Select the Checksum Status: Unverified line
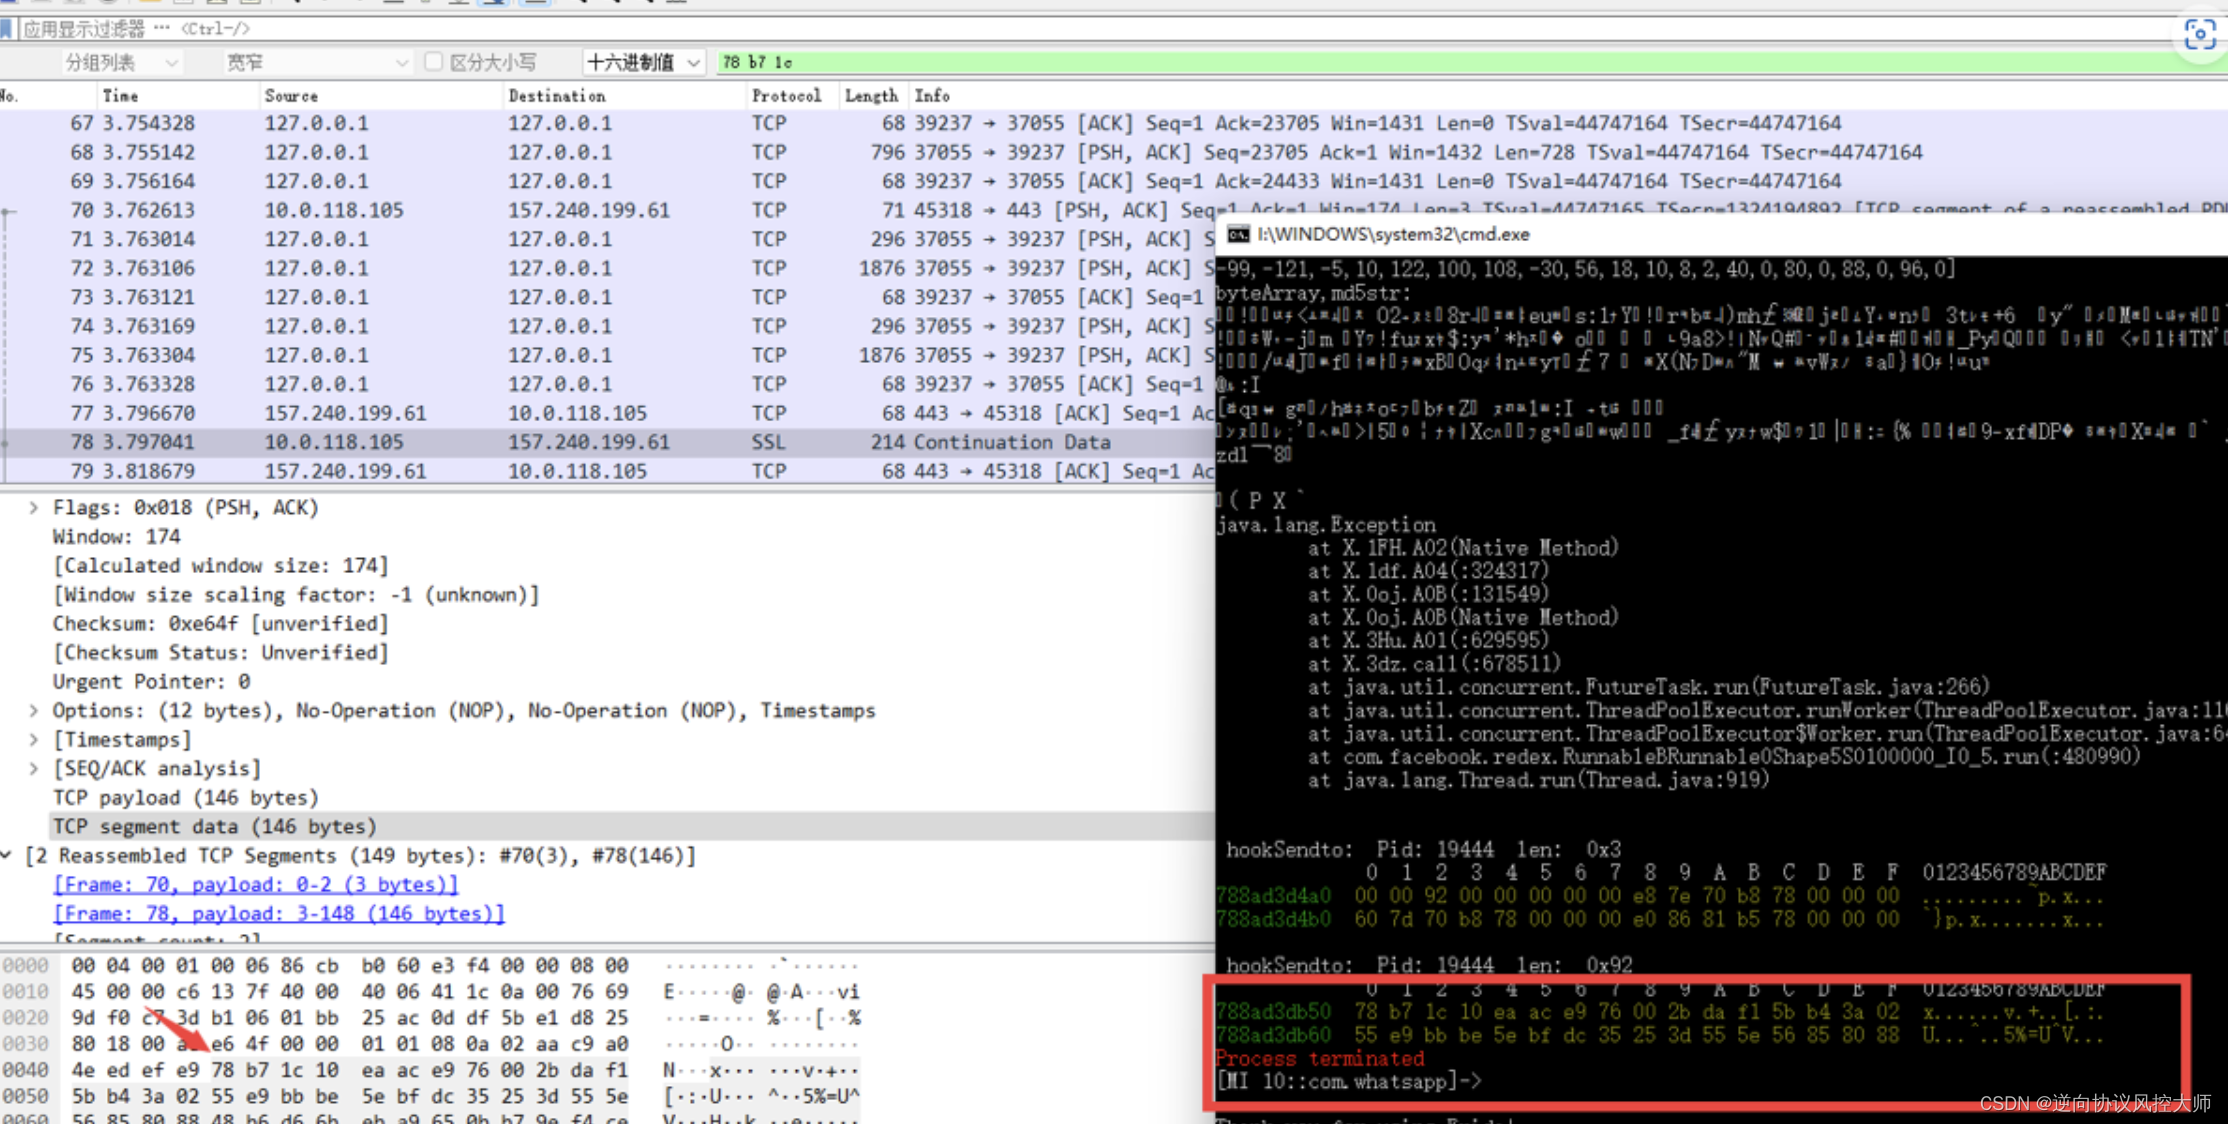Viewport: 2228px width, 1124px height. click(220, 653)
